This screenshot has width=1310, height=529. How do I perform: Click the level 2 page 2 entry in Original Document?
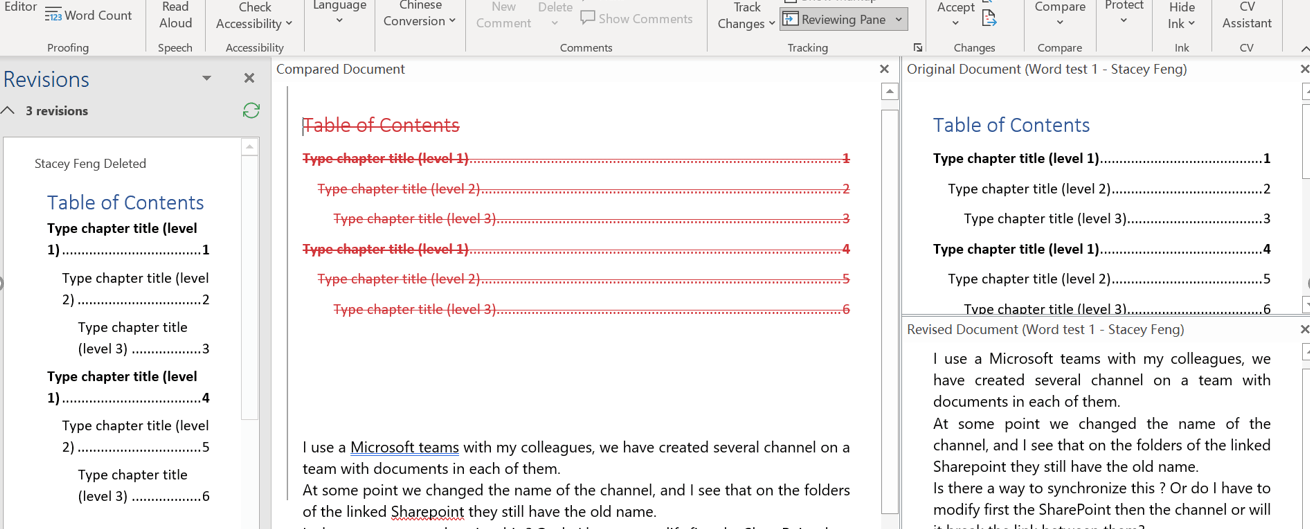(x=1110, y=188)
